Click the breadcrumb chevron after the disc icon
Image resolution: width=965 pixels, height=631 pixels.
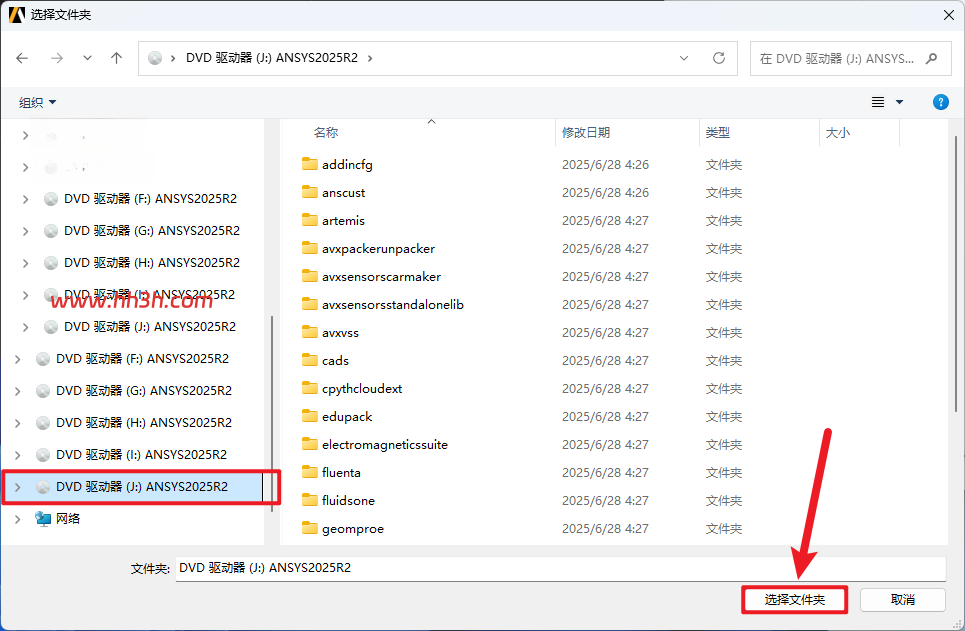click(173, 58)
